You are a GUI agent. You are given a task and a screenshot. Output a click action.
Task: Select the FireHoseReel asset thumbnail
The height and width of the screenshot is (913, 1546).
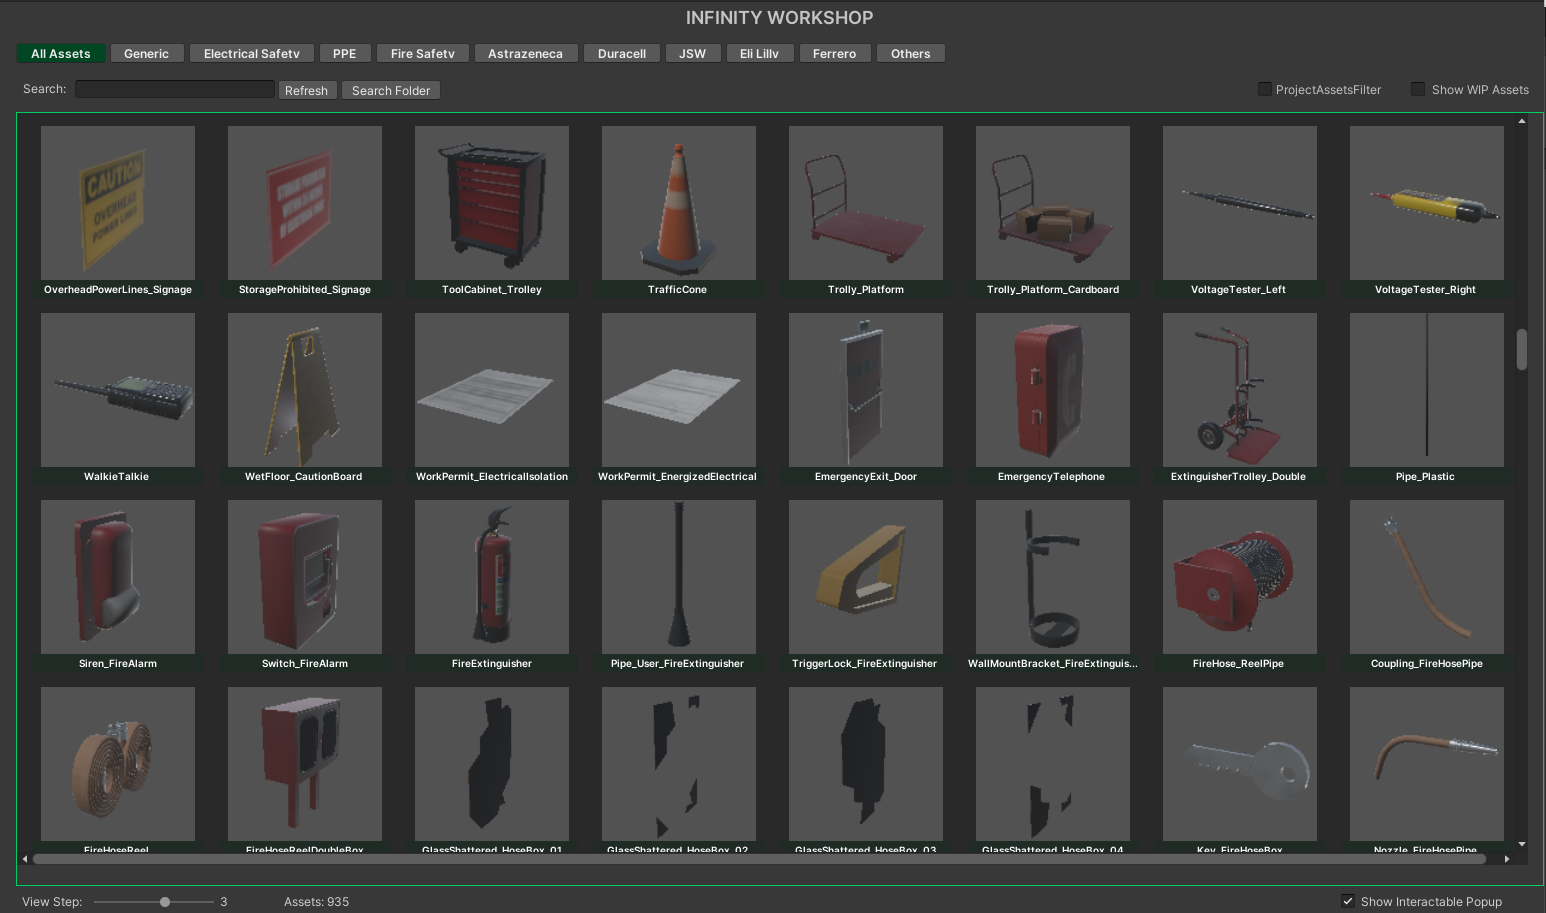coord(117,764)
